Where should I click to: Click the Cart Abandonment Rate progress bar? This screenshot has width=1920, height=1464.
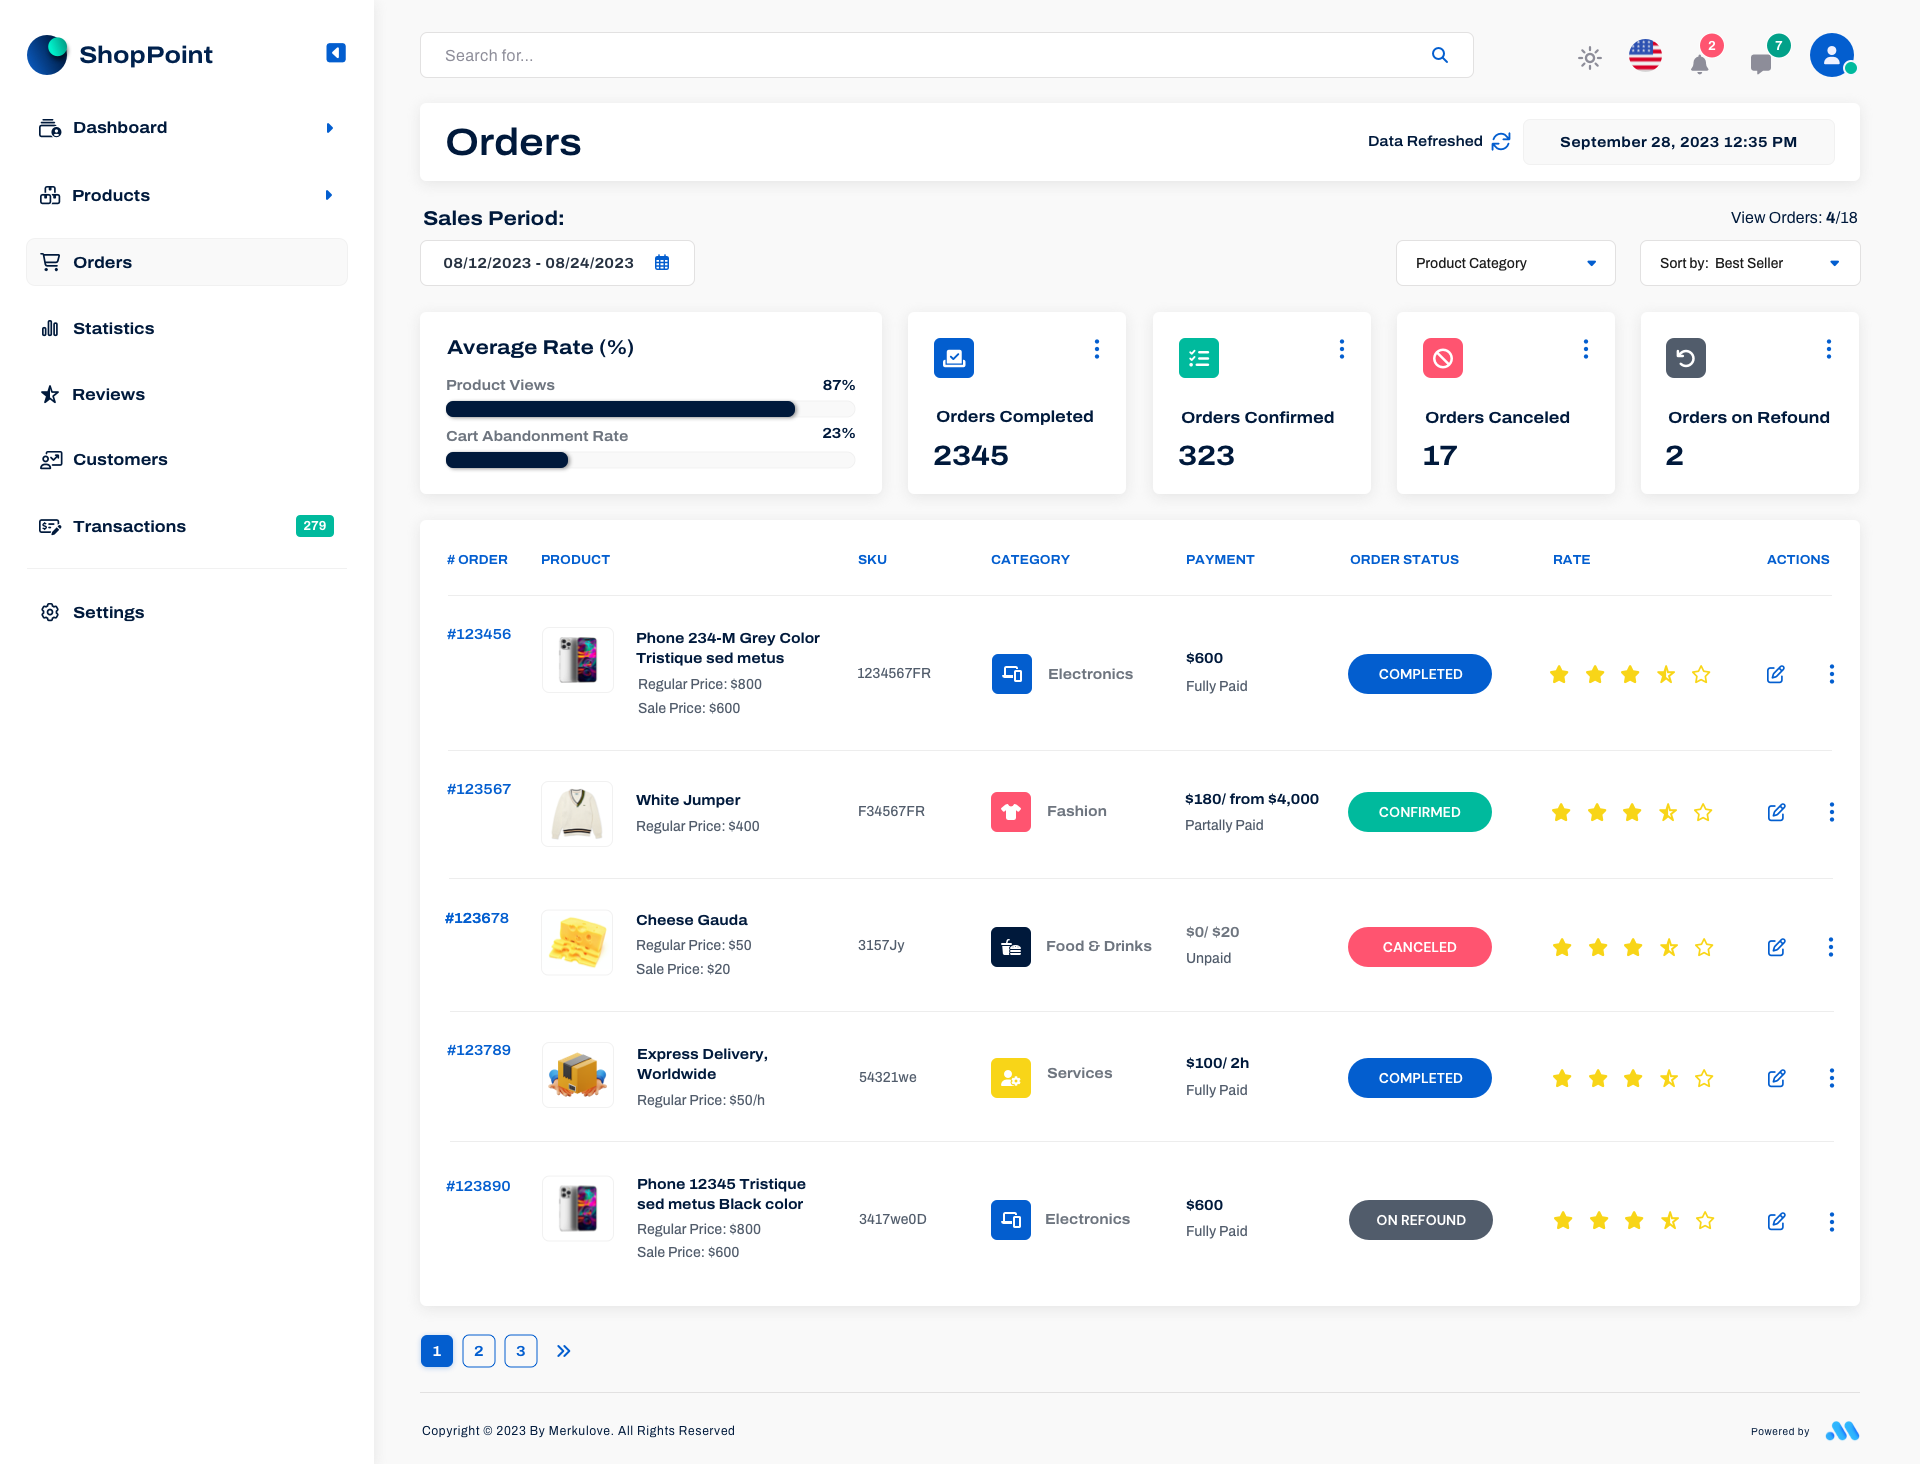pos(649,460)
